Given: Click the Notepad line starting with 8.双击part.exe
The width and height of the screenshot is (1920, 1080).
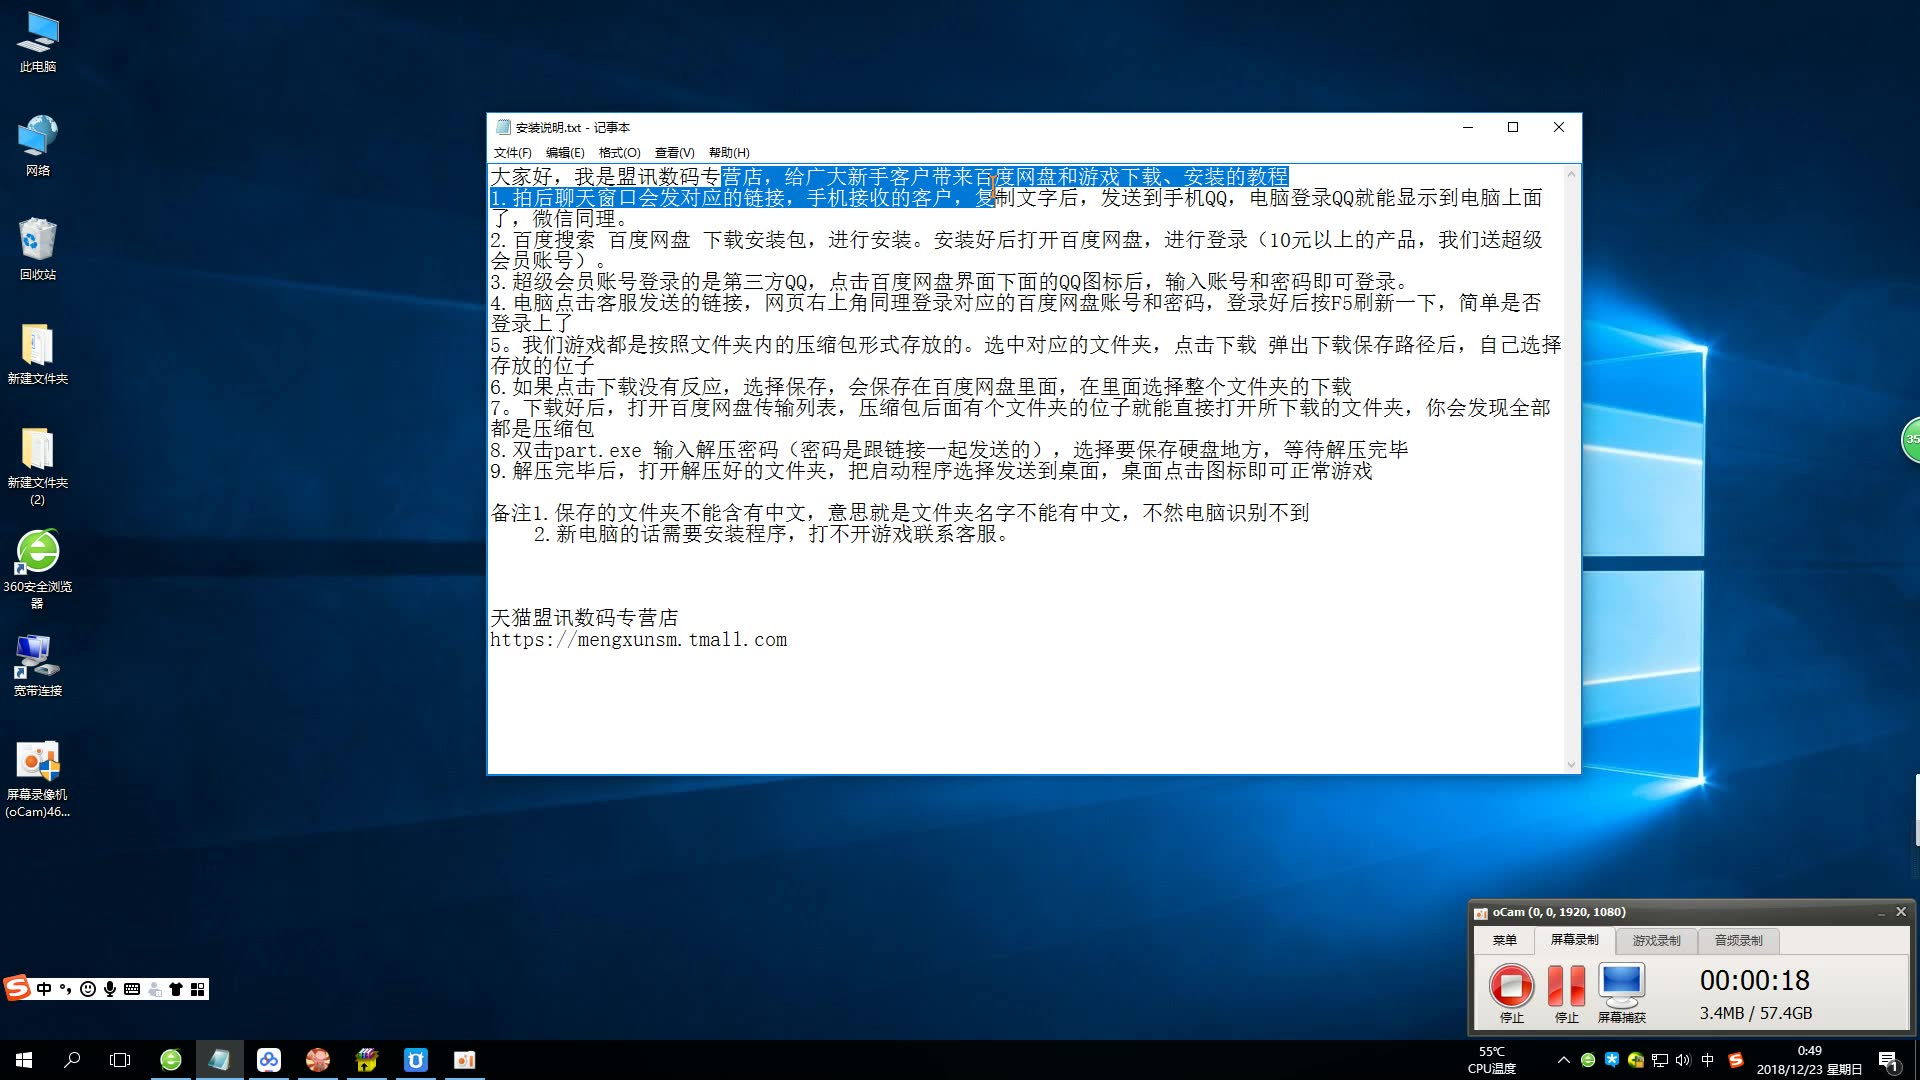Looking at the screenshot, I should pos(949,450).
